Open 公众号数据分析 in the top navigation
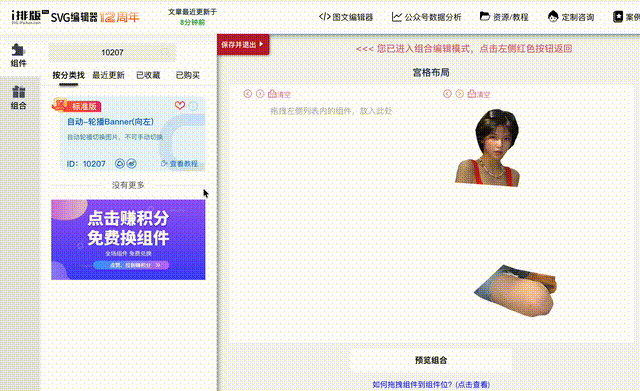 point(427,17)
